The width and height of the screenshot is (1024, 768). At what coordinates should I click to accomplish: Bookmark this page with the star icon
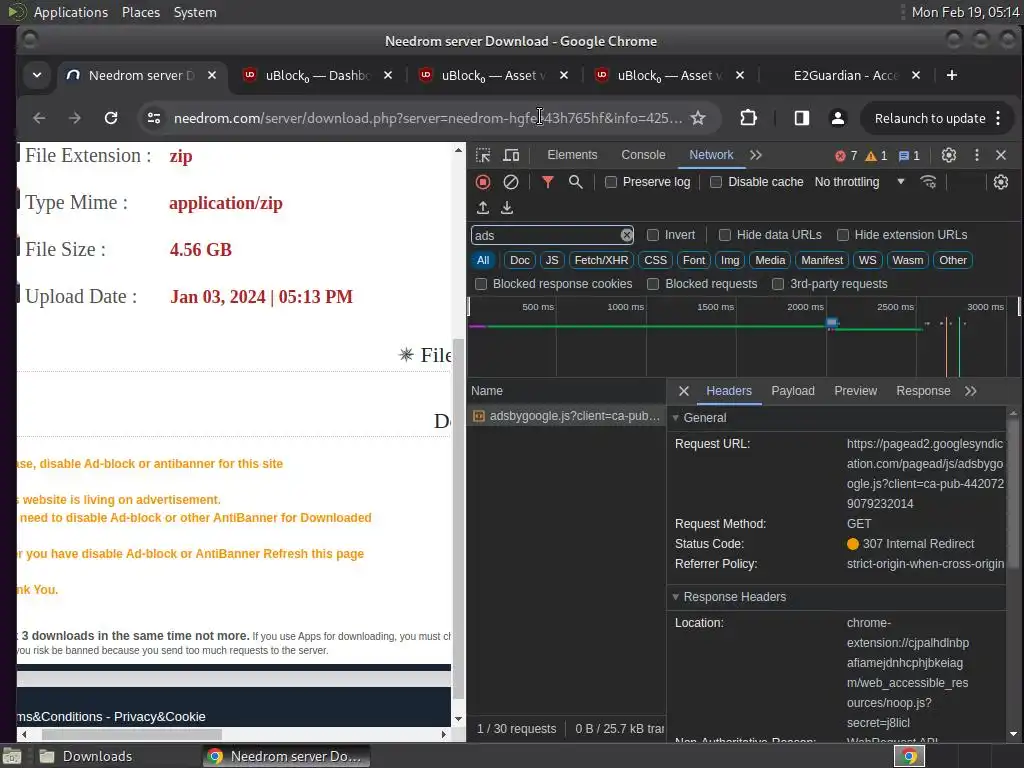click(x=698, y=118)
